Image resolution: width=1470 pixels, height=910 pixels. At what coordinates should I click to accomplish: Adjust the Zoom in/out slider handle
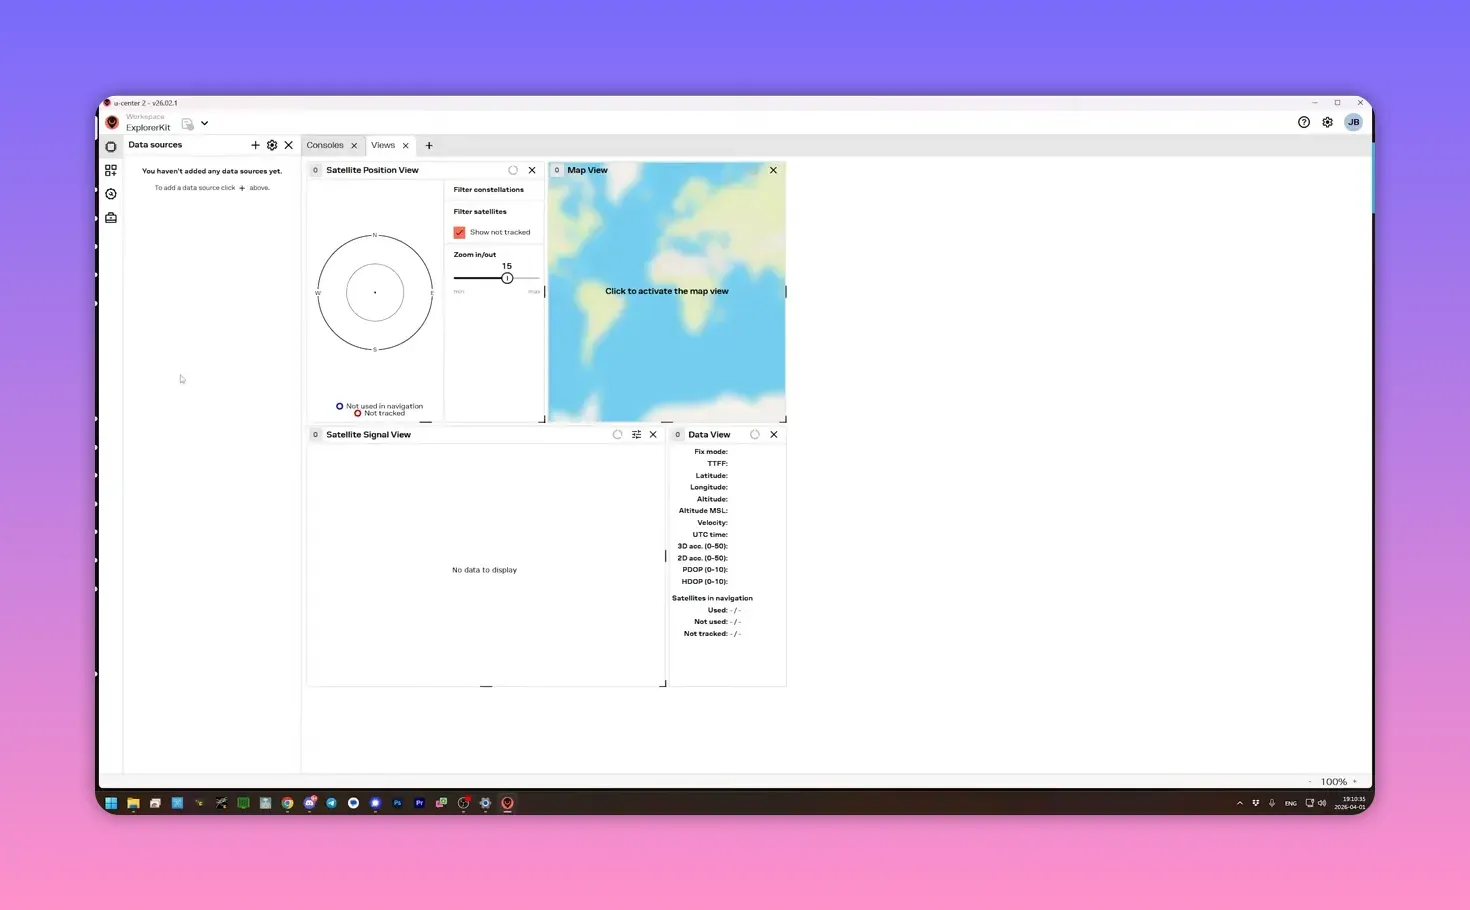[x=507, y=278]
